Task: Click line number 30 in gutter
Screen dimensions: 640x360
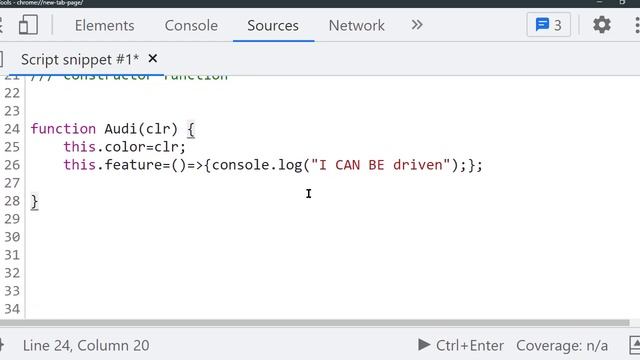Action: (12, 237)
